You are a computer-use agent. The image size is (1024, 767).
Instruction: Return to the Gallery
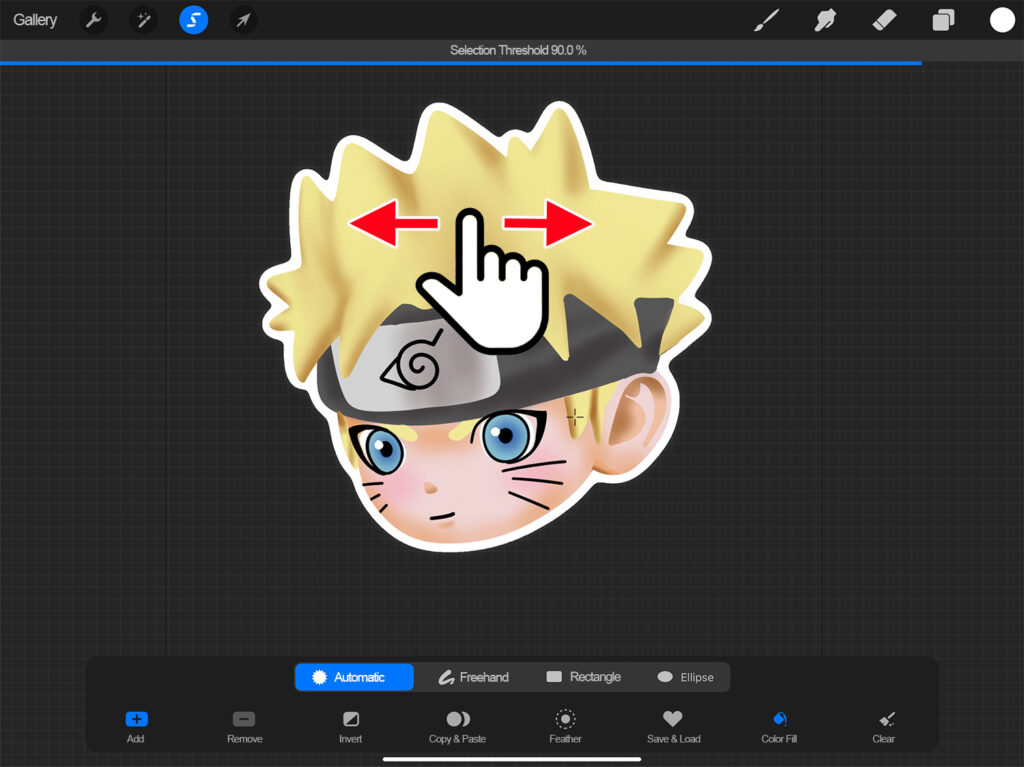(35, 20)
